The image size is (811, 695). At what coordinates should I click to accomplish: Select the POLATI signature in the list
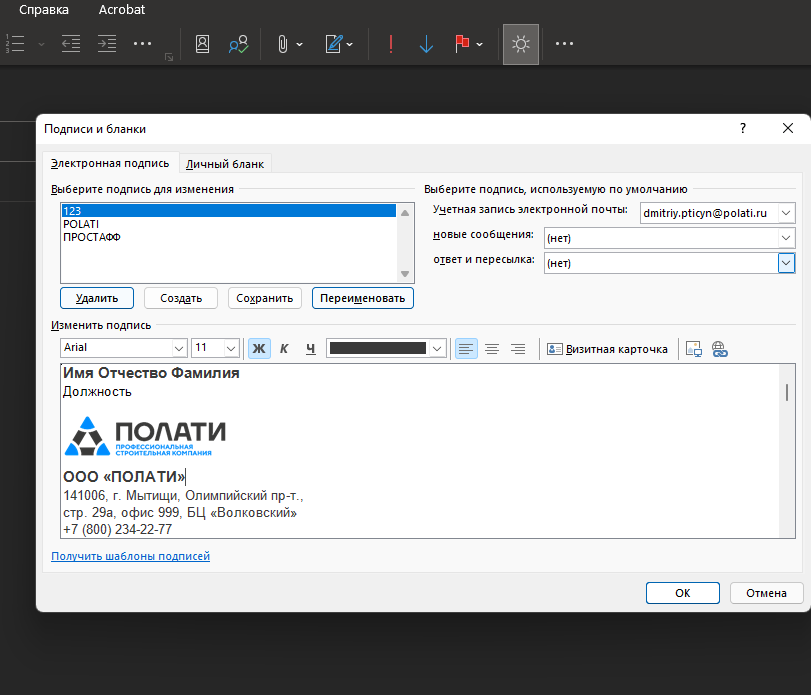(80, 225)
